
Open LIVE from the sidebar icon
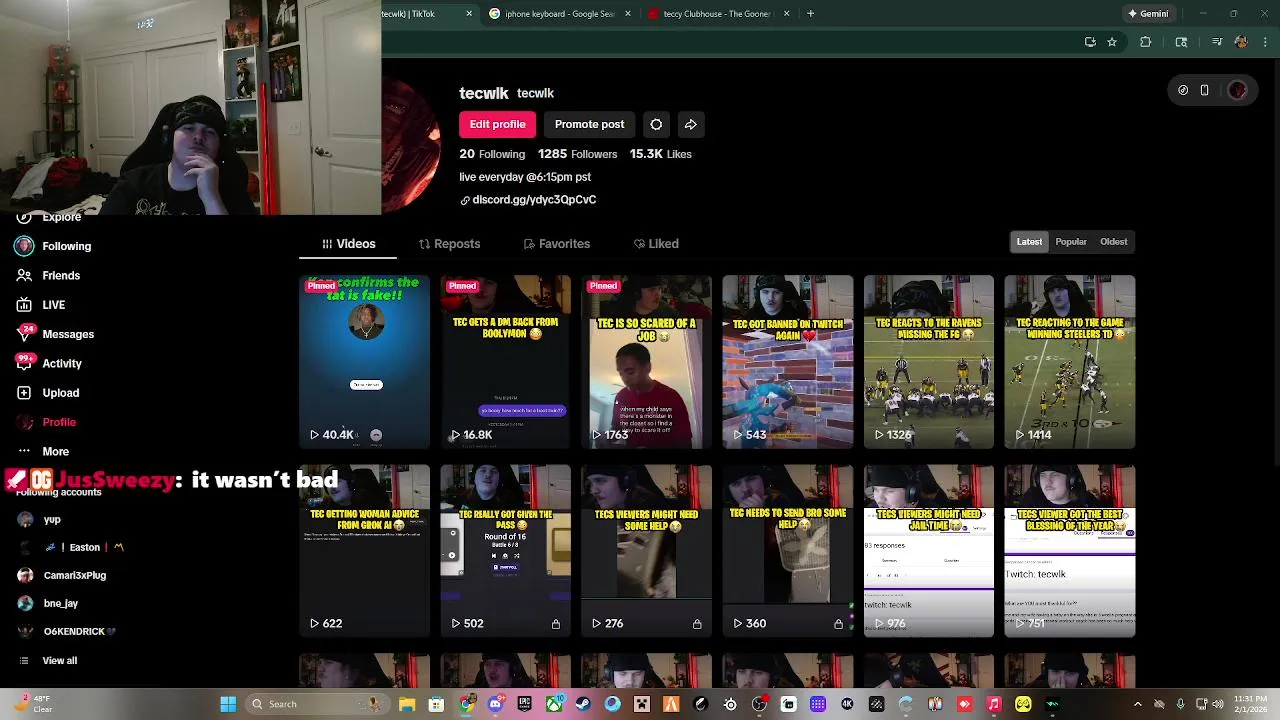[x=23, y=305]
